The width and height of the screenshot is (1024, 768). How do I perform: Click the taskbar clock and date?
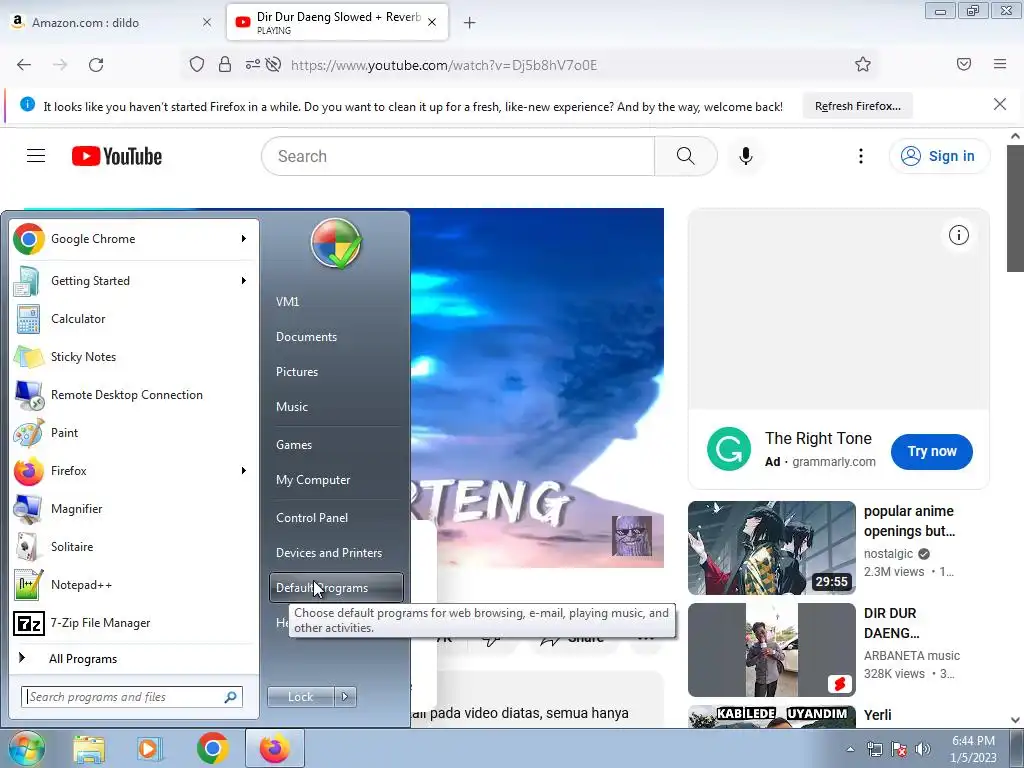pyautogui.click(x=973, y=749)
